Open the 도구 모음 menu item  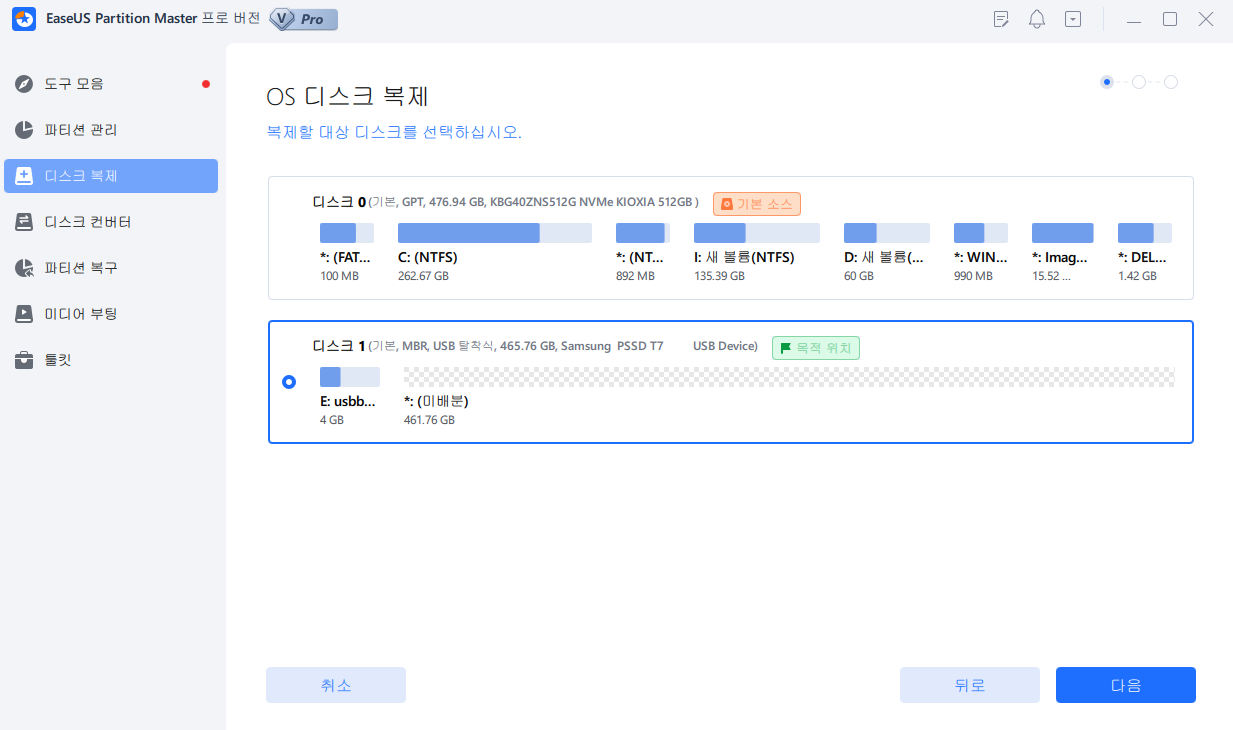pyautogui.click(x=111, y=84)
